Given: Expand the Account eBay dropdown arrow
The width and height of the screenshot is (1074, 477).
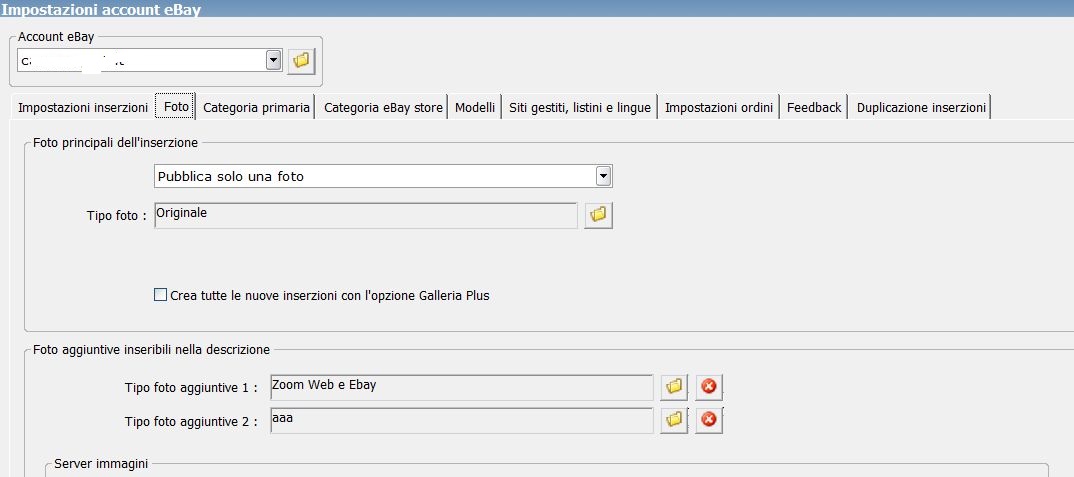Looking at the screenshot, I should (x=273, y=61).
